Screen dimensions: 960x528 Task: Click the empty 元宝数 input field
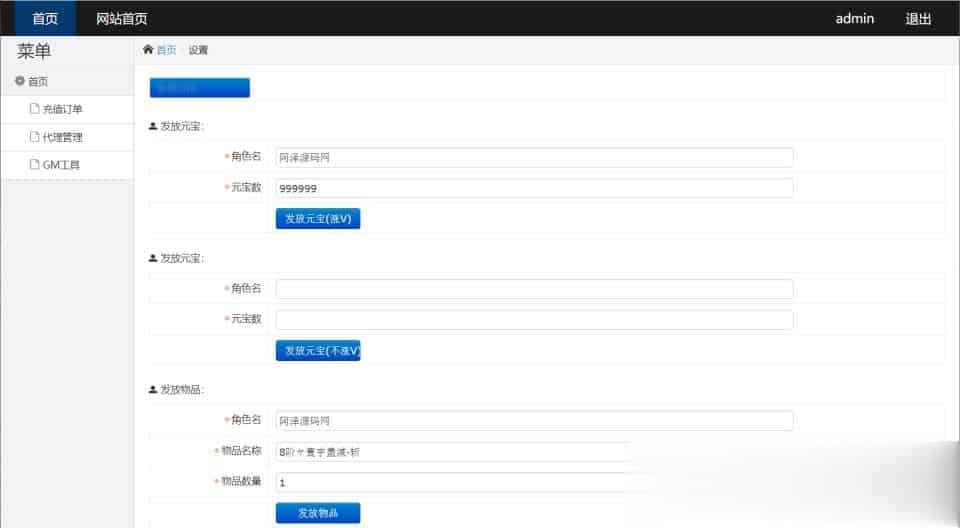click(x=534, y=320)
